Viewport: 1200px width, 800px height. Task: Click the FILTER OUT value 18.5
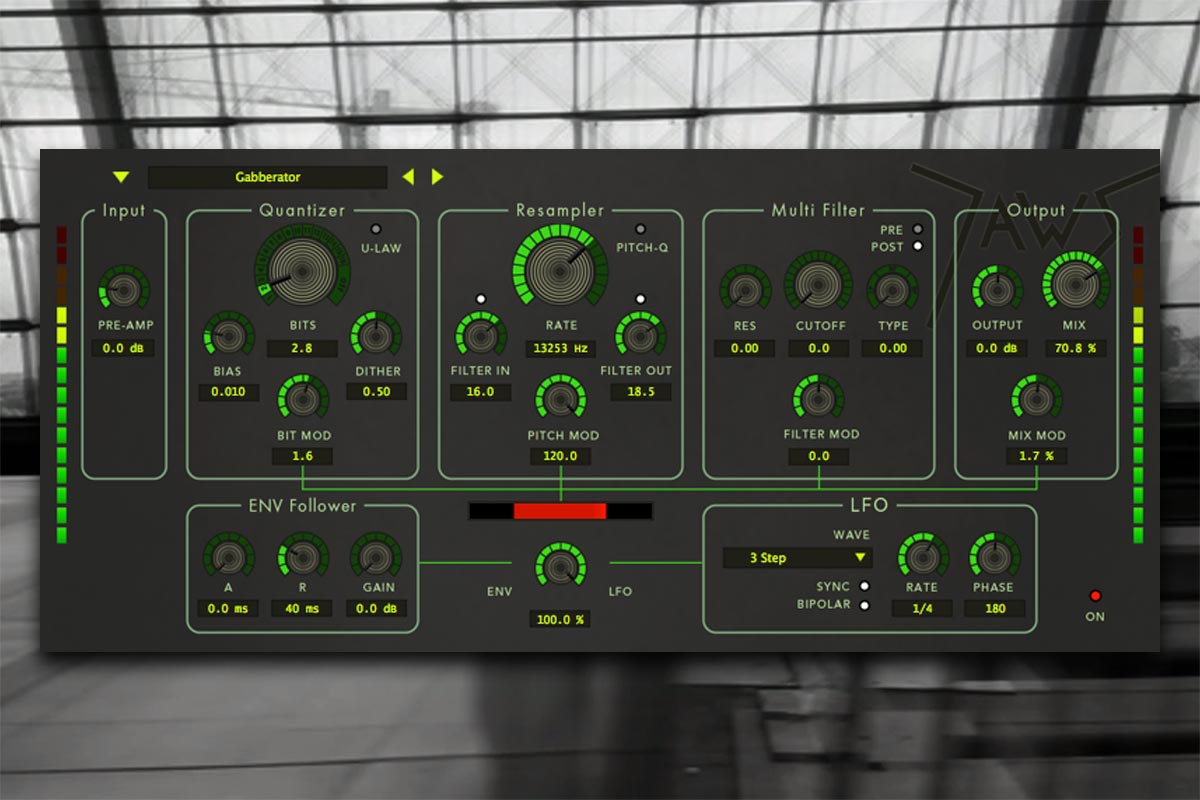pos(640,392)
